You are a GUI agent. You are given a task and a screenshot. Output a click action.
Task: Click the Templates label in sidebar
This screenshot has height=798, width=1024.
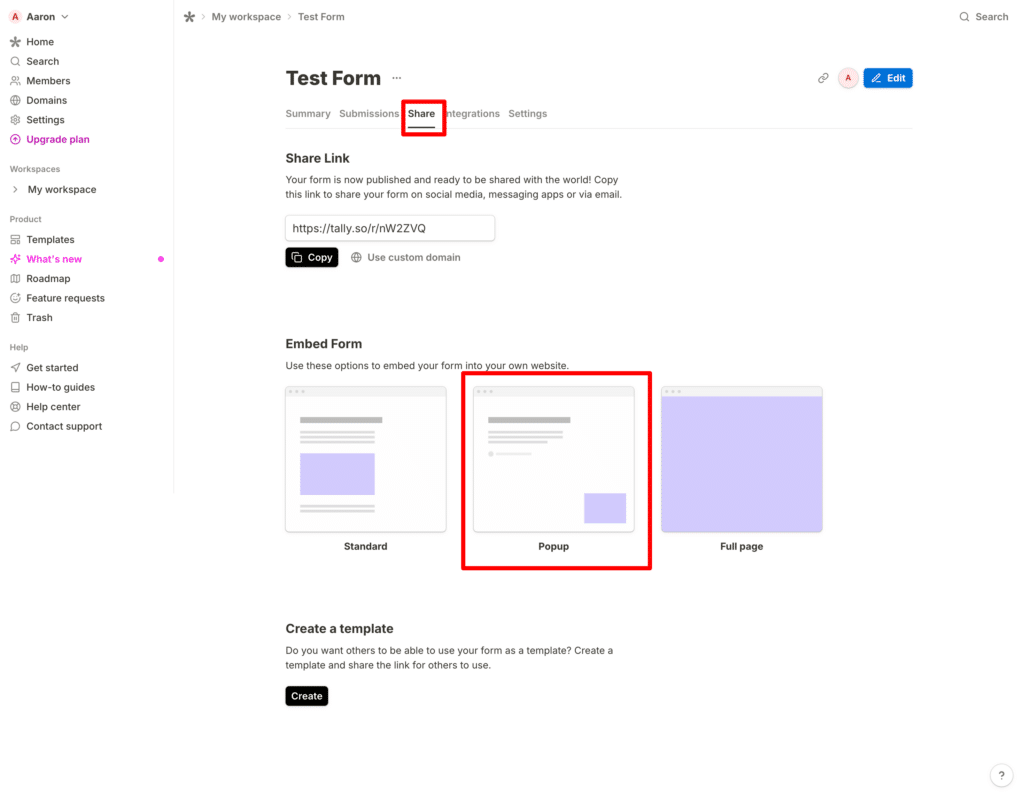(50, 240)
